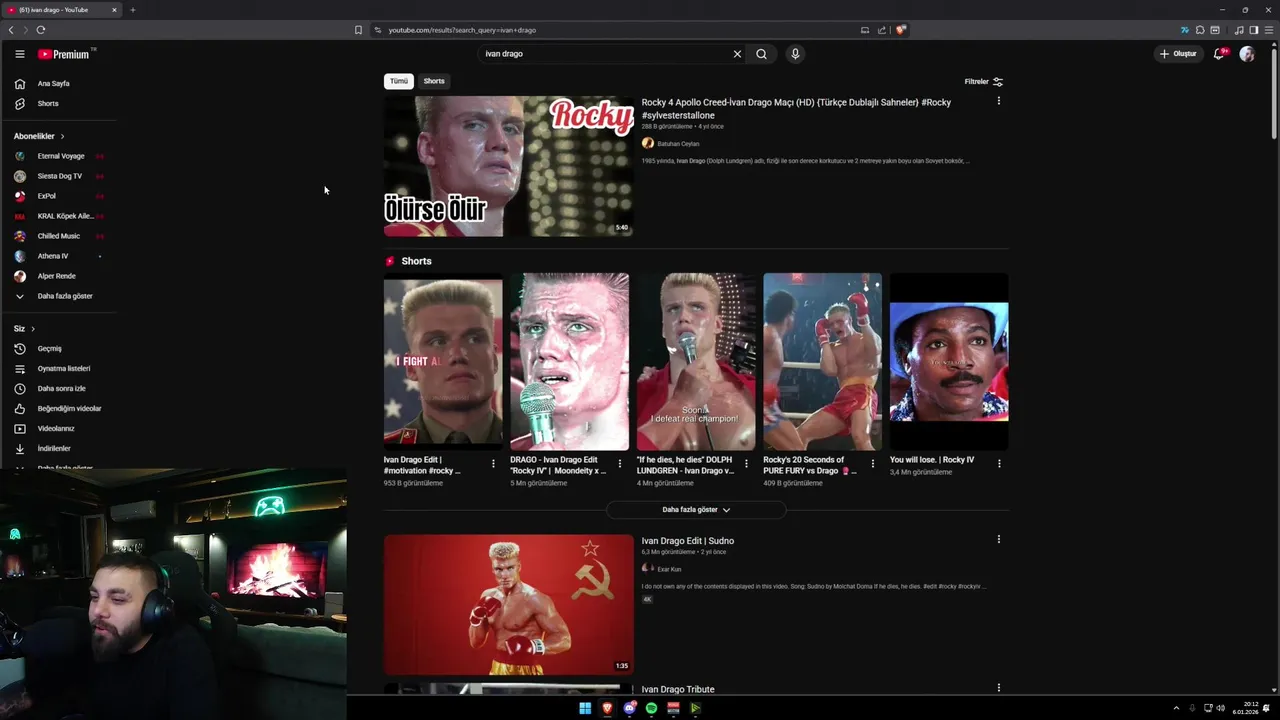Open Daha sonra izle list
Screen dimensions: 1280x720
[x=60, y=389]
